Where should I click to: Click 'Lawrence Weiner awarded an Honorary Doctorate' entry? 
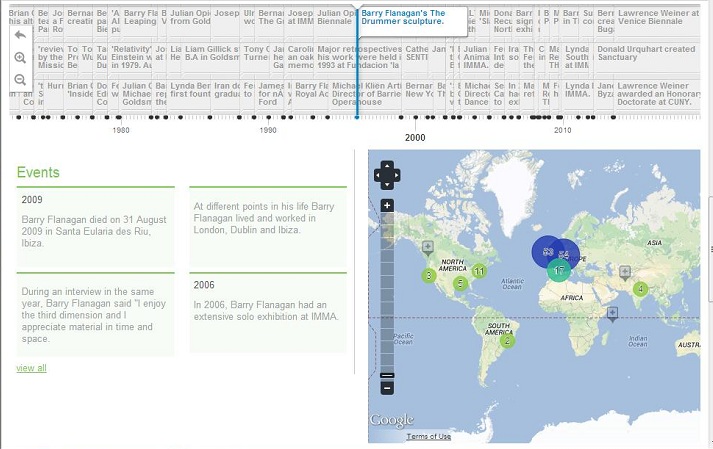(658, 94)
